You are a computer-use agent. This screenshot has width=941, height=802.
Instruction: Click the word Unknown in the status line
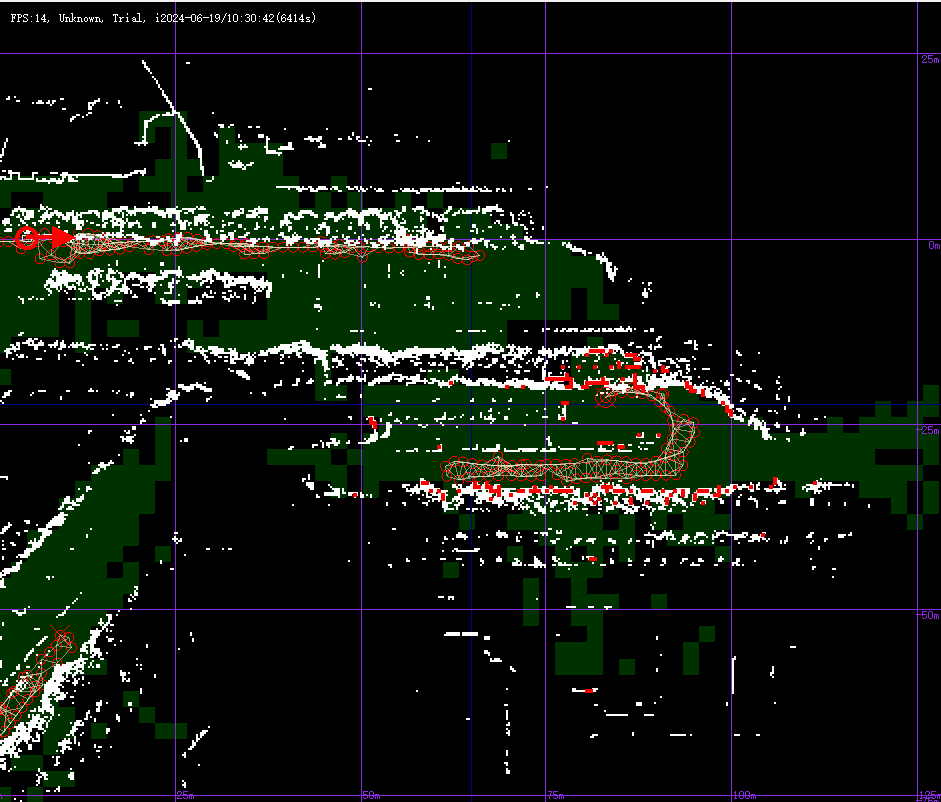pos(81,18)
